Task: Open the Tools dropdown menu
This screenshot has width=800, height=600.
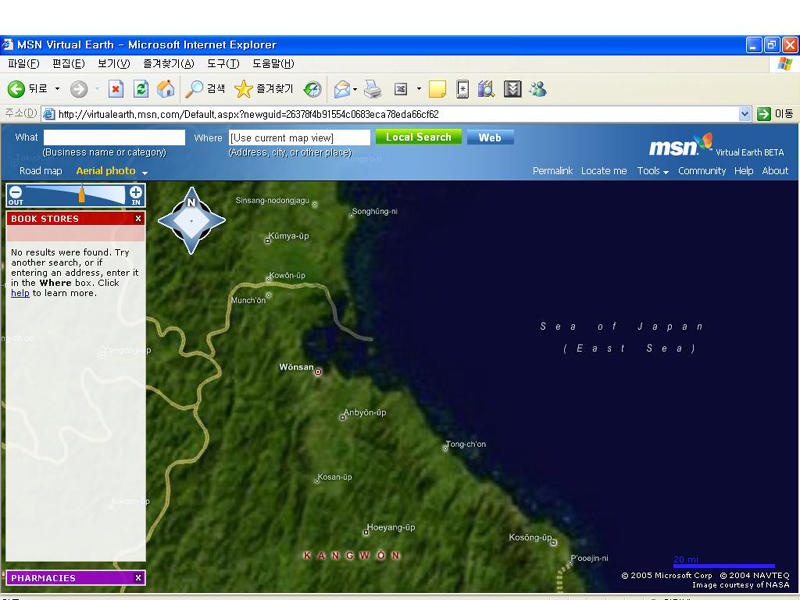Action: 653,171
